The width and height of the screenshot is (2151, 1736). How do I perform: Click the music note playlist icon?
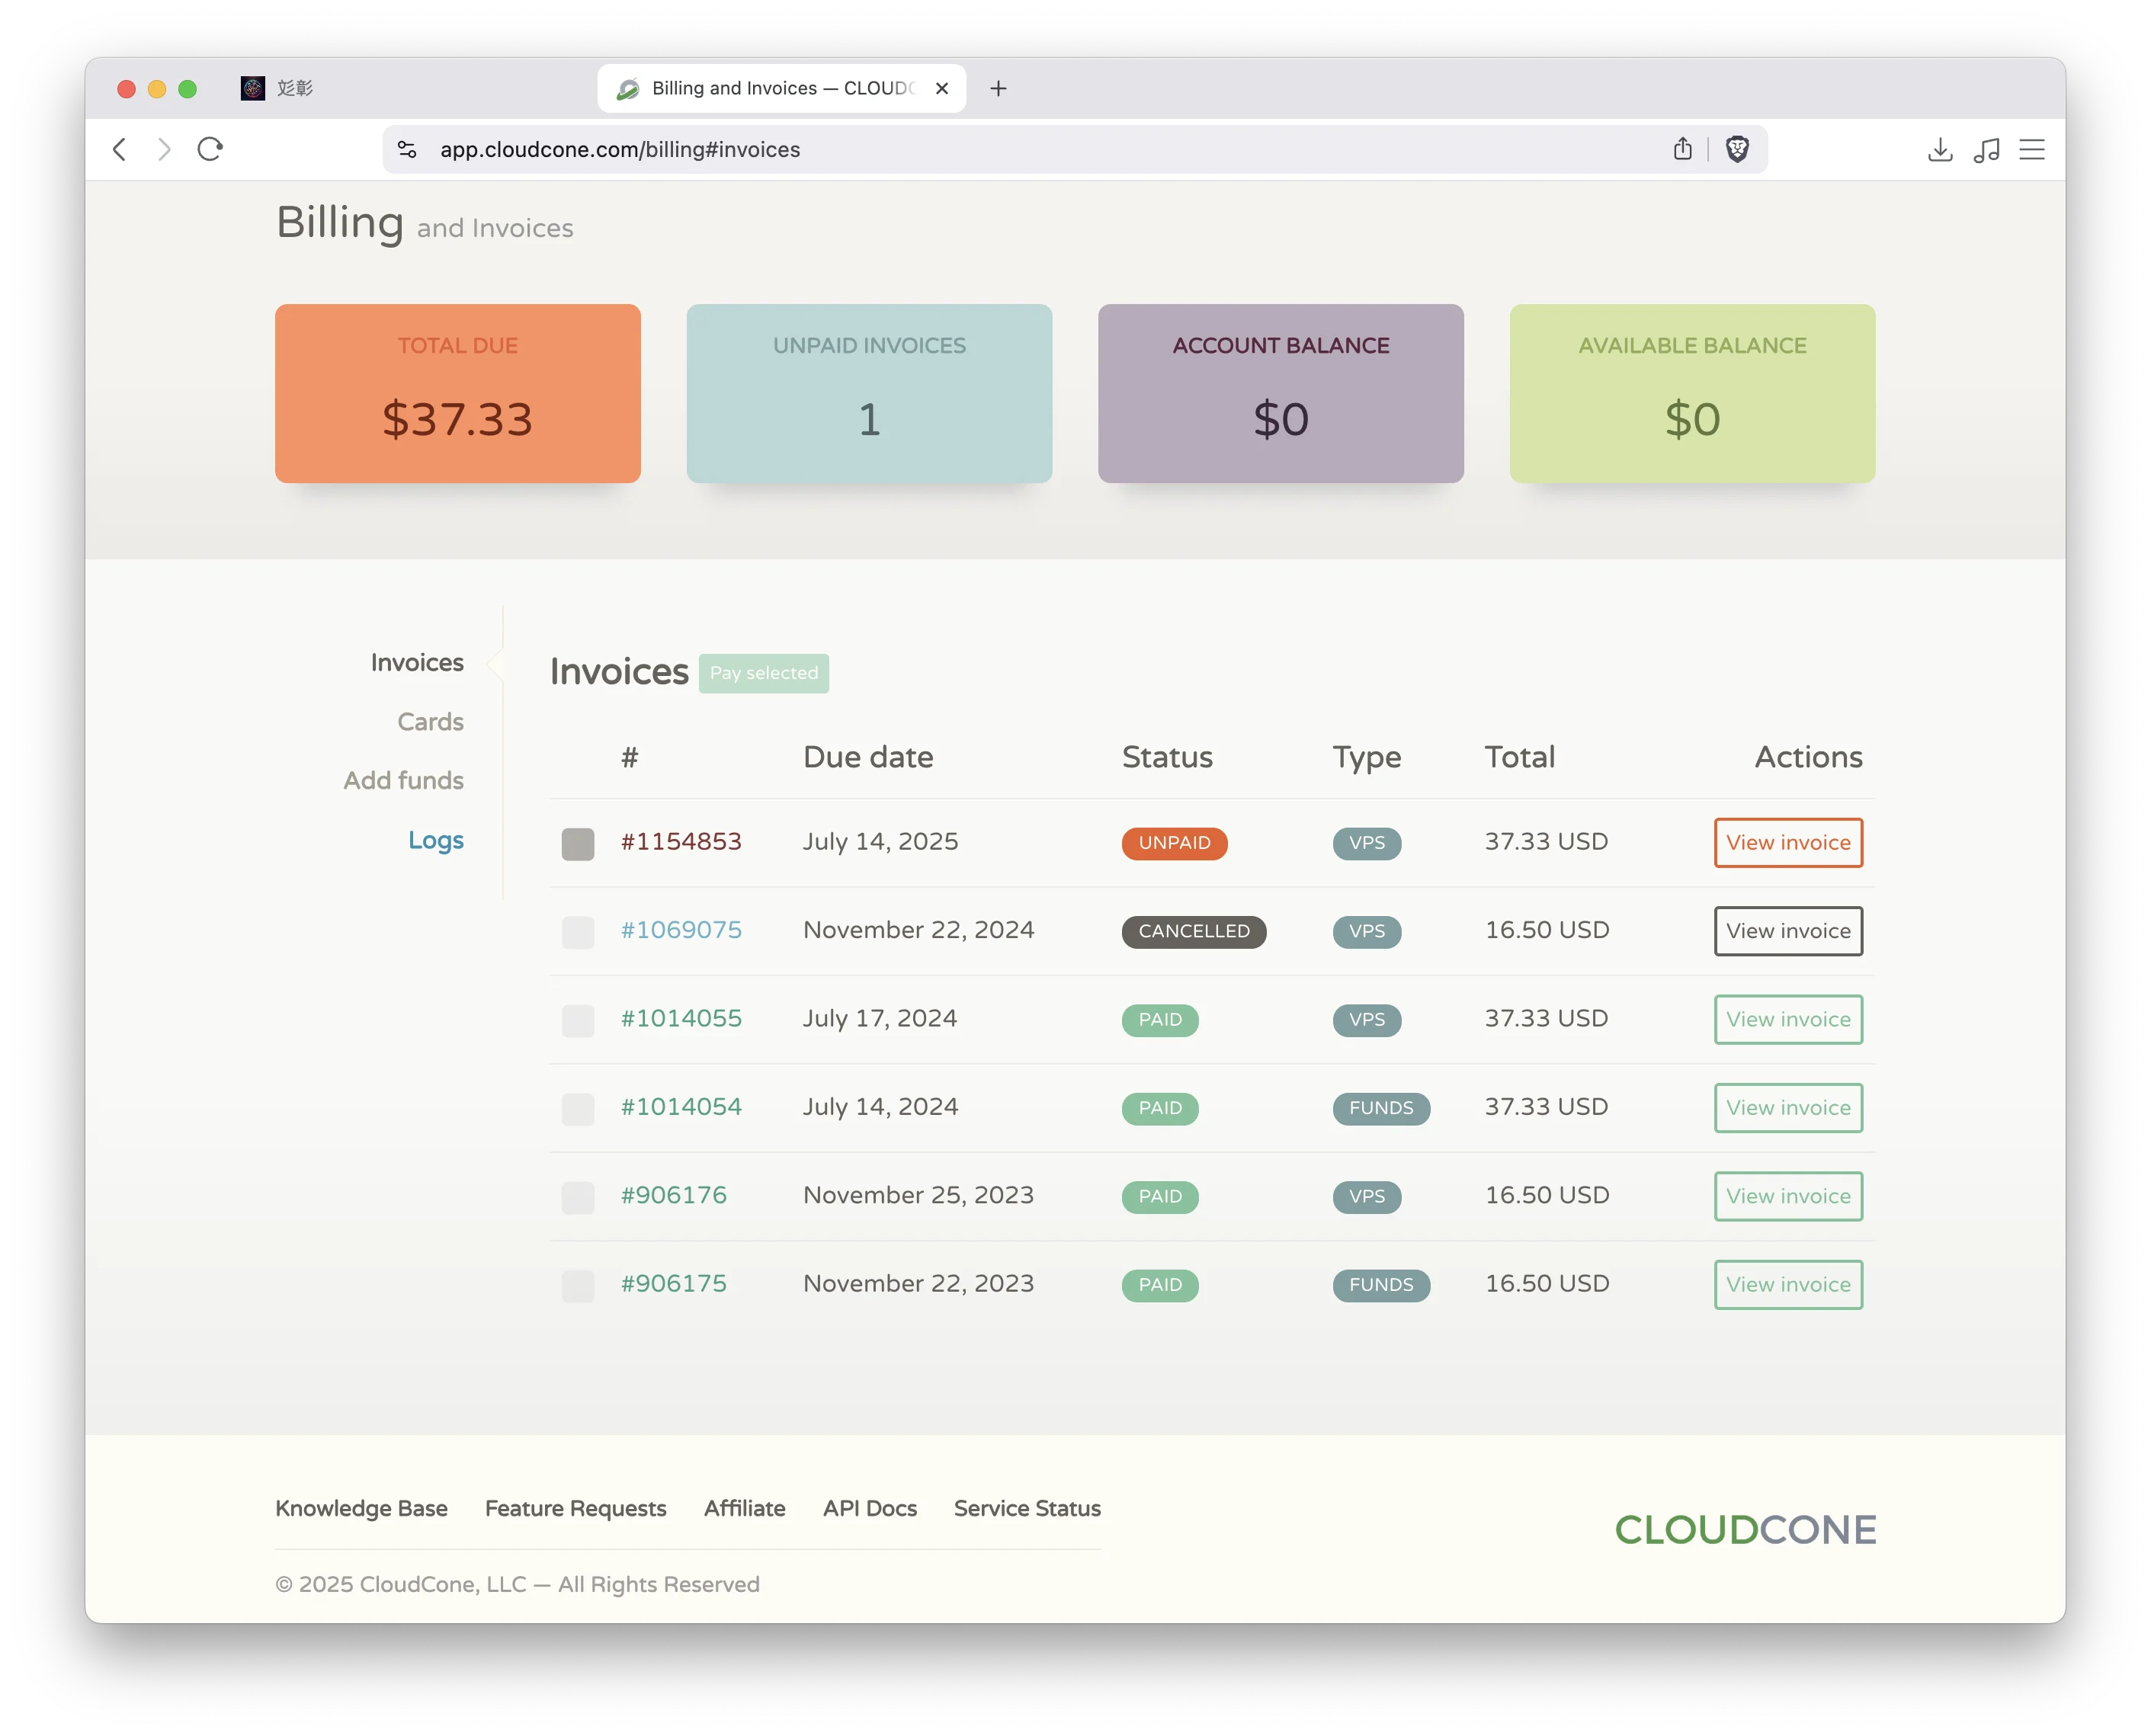click(1986, 150)
